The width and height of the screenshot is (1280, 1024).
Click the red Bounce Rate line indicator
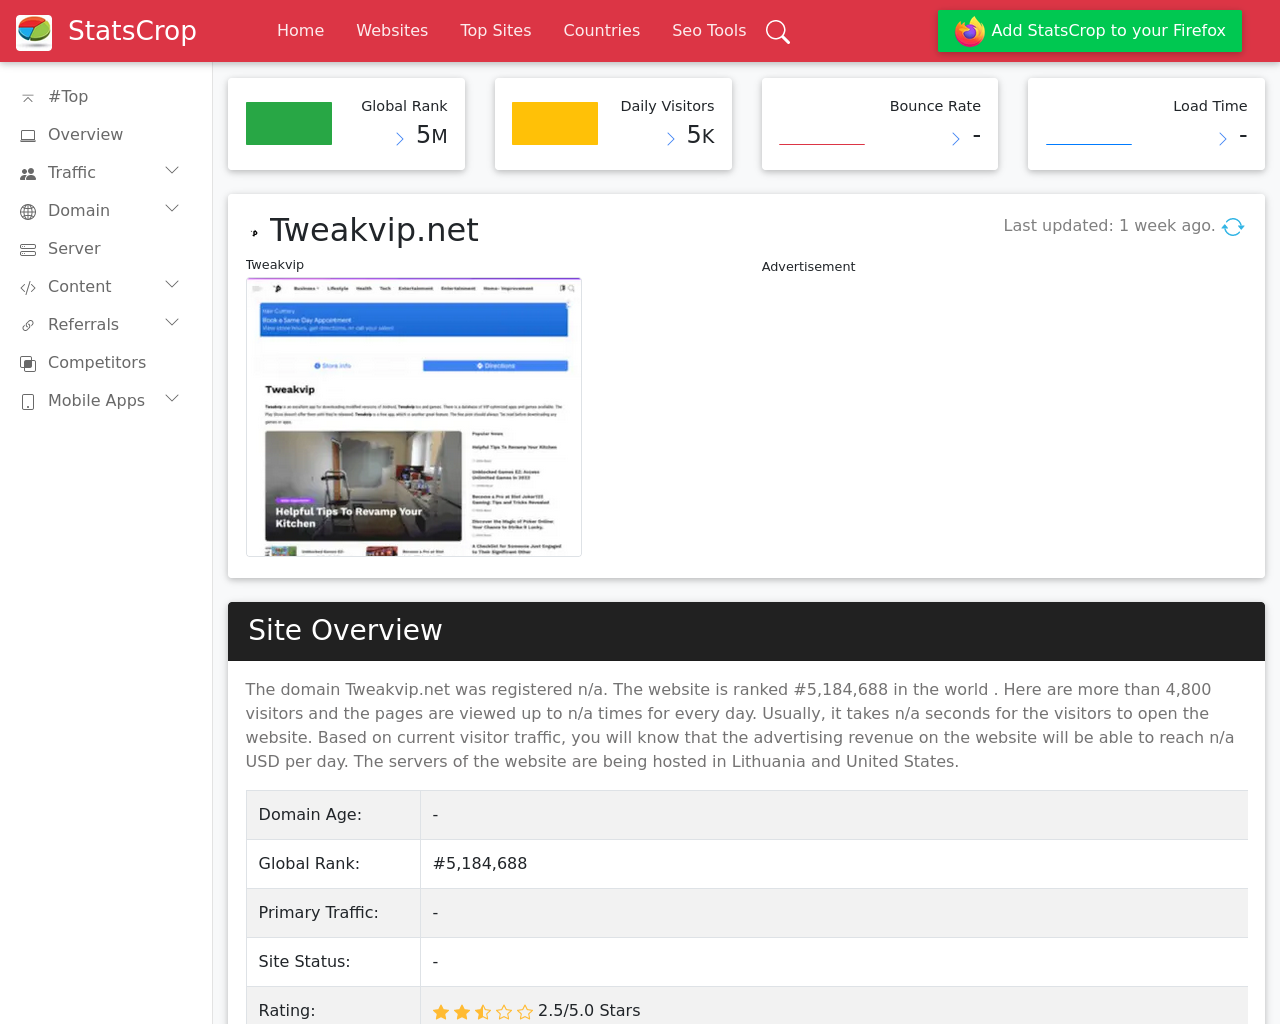[x=822, y=144]
